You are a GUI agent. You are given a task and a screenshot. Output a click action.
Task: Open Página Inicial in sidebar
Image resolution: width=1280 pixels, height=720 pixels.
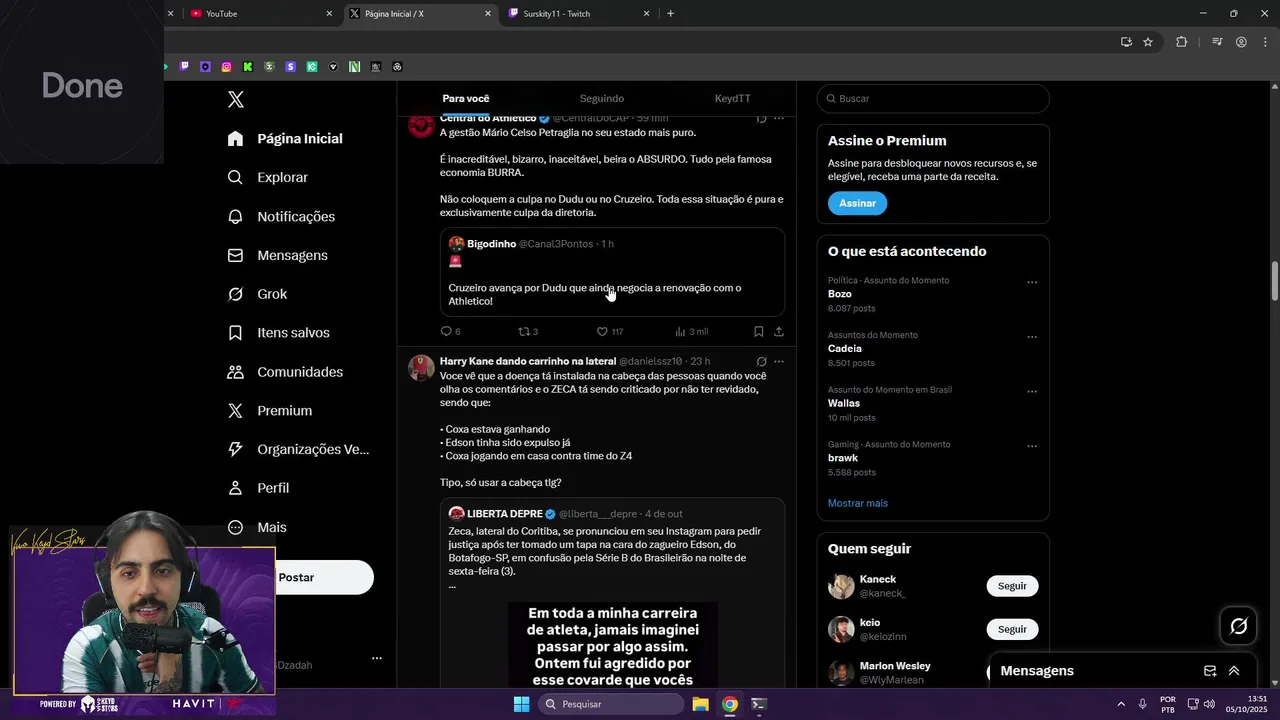pos(286,139)
